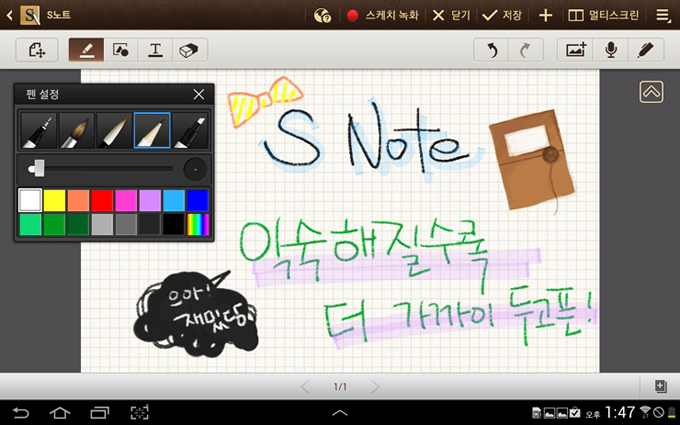The width and height of the screenshot is (680, 425).
Task: Open the S Note app logo
Action: click(x=30, y=15)
